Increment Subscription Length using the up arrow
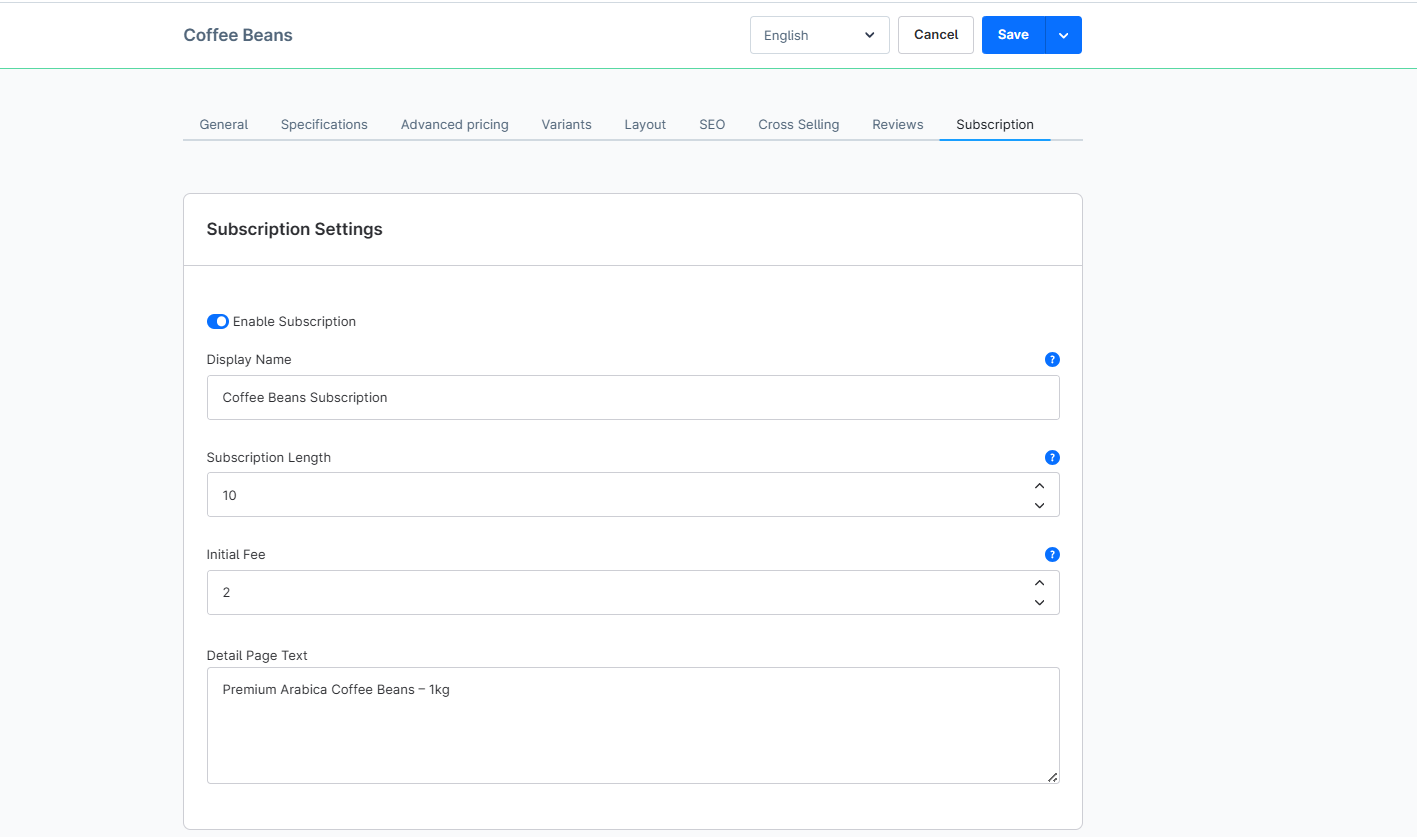Image resolution: width=1417 pixels, height=837 pixels. (x=1039, y=485)
